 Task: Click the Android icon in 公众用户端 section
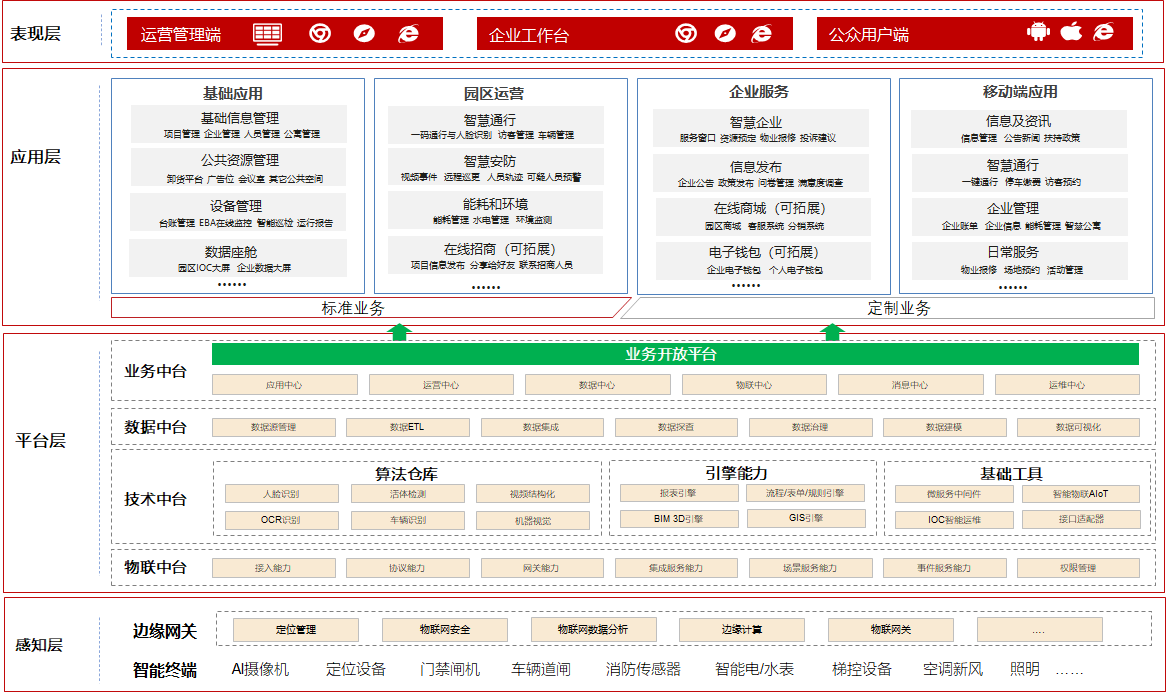tap(1038, 31)
